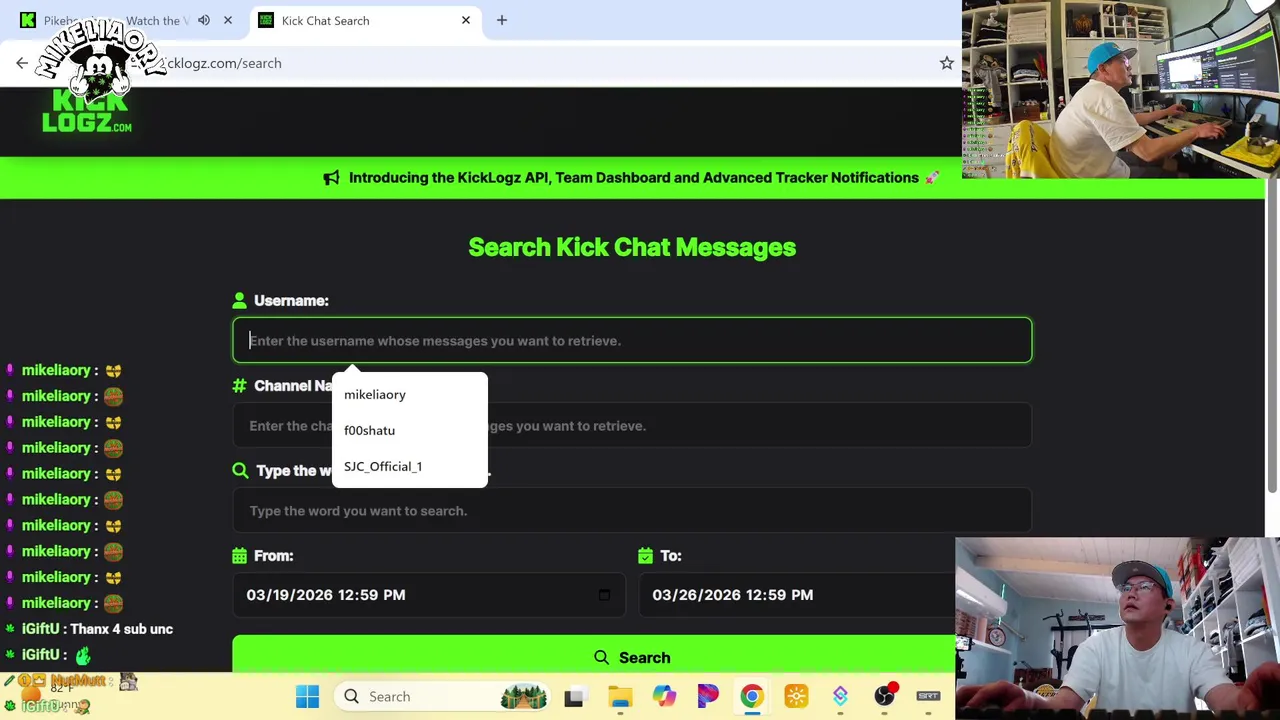Image resolution: width=1280 pixels, height=720 pixels.
Task: Click the bottom streamer webcam overlay
Action: click(x=1117, y=629)
